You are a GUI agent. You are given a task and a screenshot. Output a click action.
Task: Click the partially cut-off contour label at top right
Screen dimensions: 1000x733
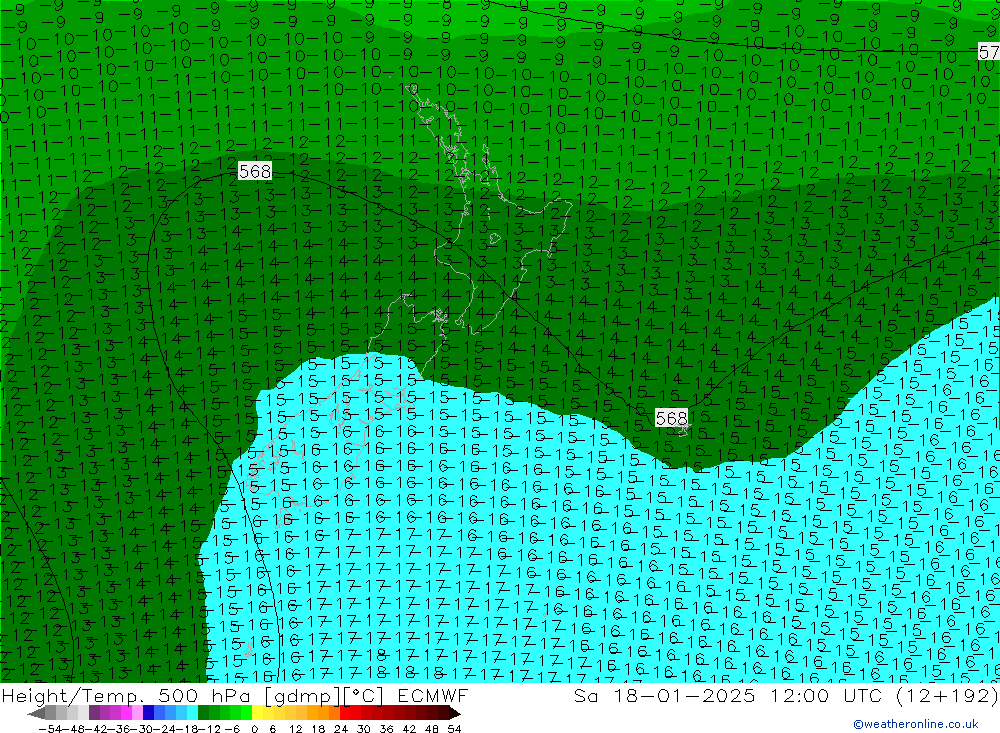(988, 51)
